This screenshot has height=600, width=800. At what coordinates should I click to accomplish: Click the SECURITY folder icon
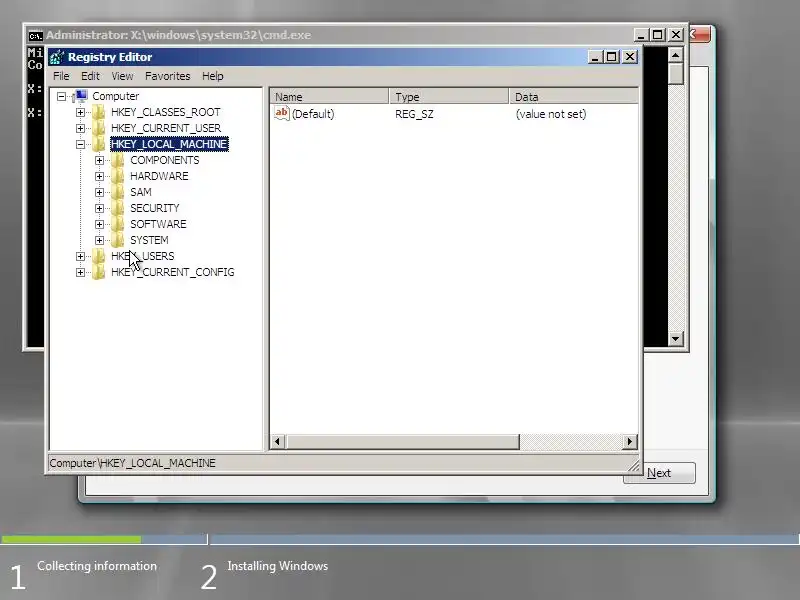click(117, 208)
